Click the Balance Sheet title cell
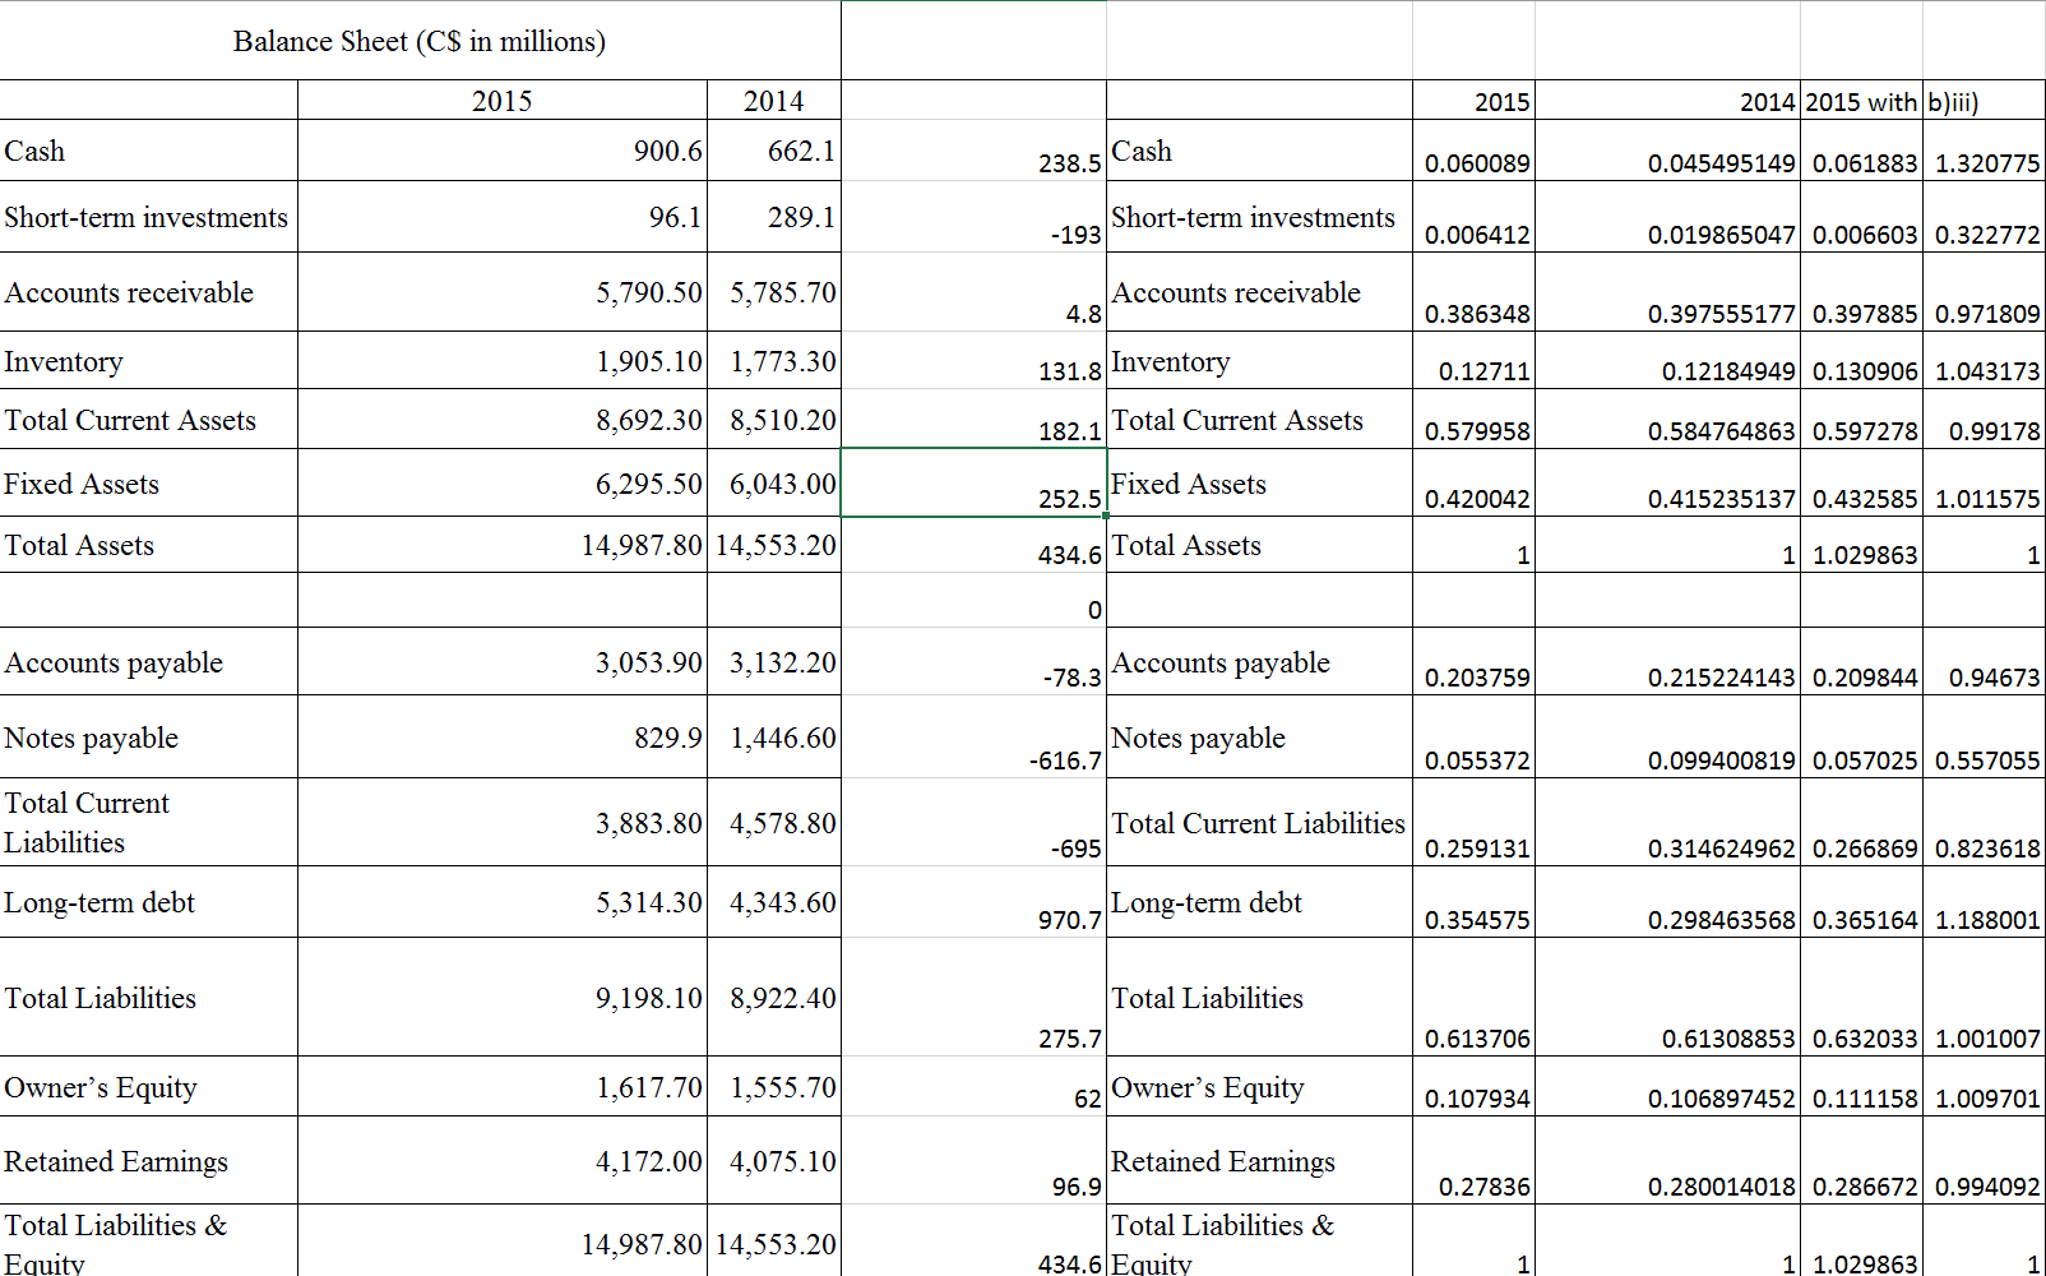This screenshot has height=1276, width=2046. pyautogui.click(x=420, y=42)
